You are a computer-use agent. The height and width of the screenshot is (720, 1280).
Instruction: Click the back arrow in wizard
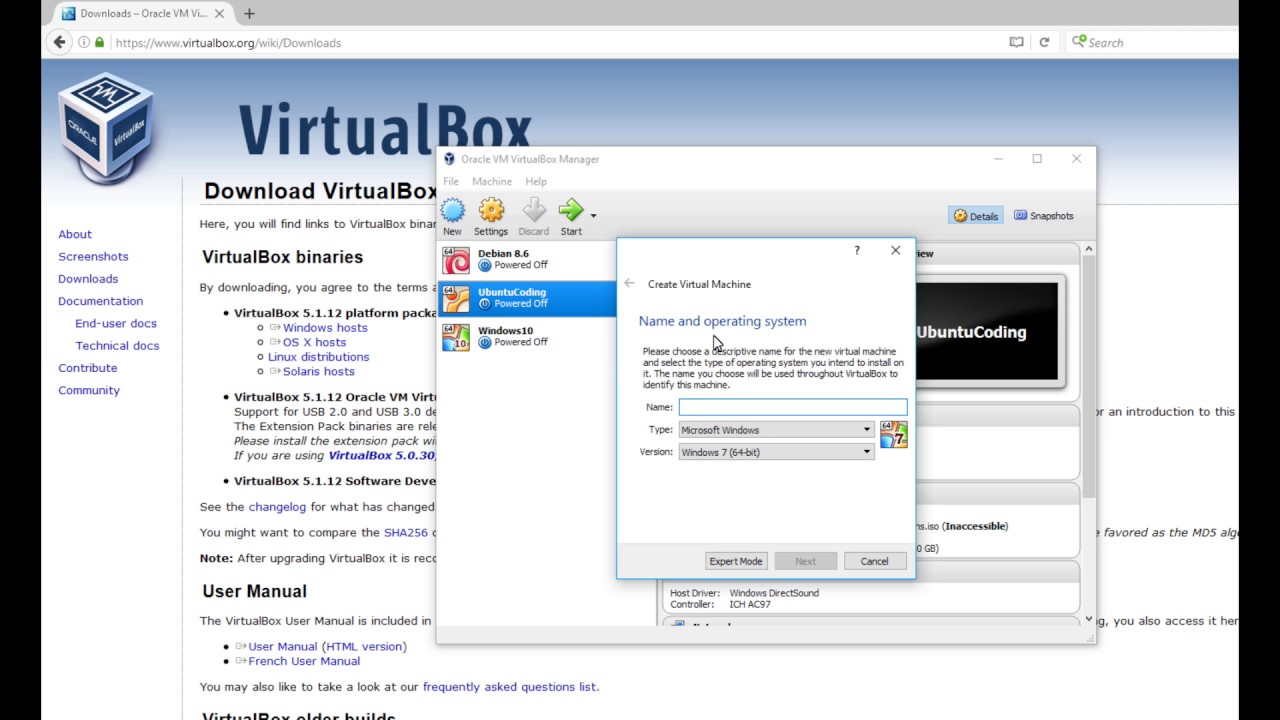pyautogui.click(x=629, y=284)
